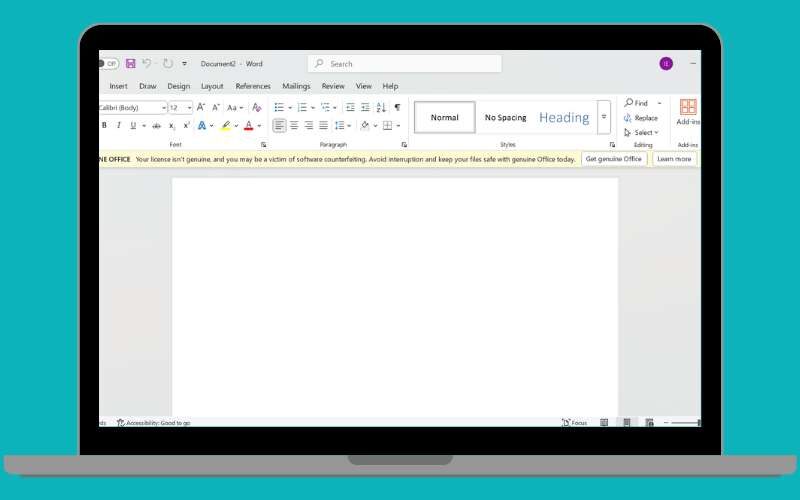Expand the Styles gallery More arrow

click(604, 117)
